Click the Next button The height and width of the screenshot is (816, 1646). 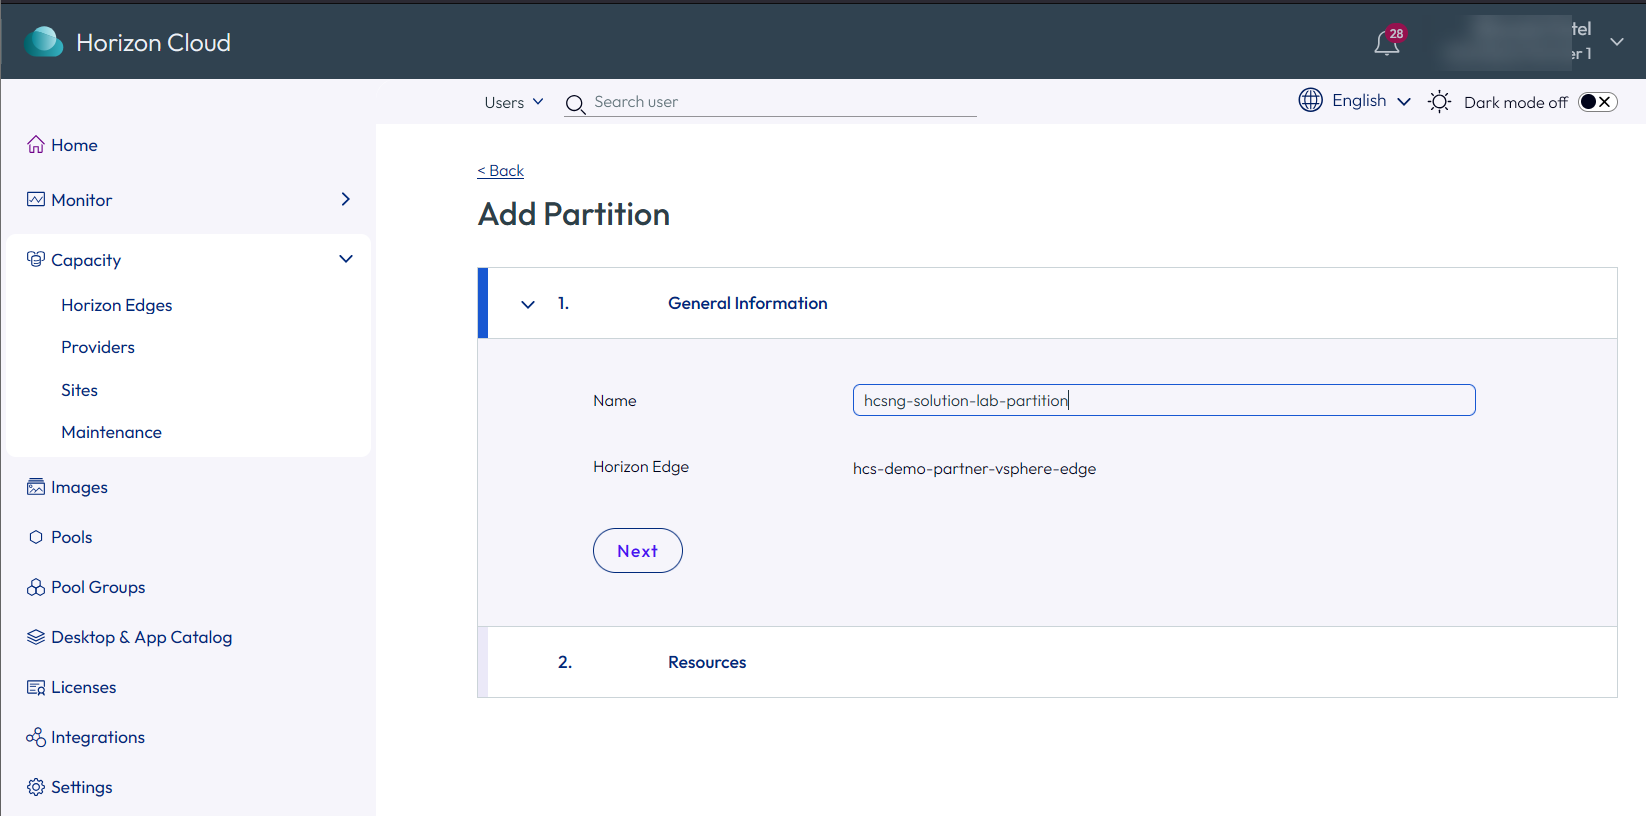click(x=638, y=550)
